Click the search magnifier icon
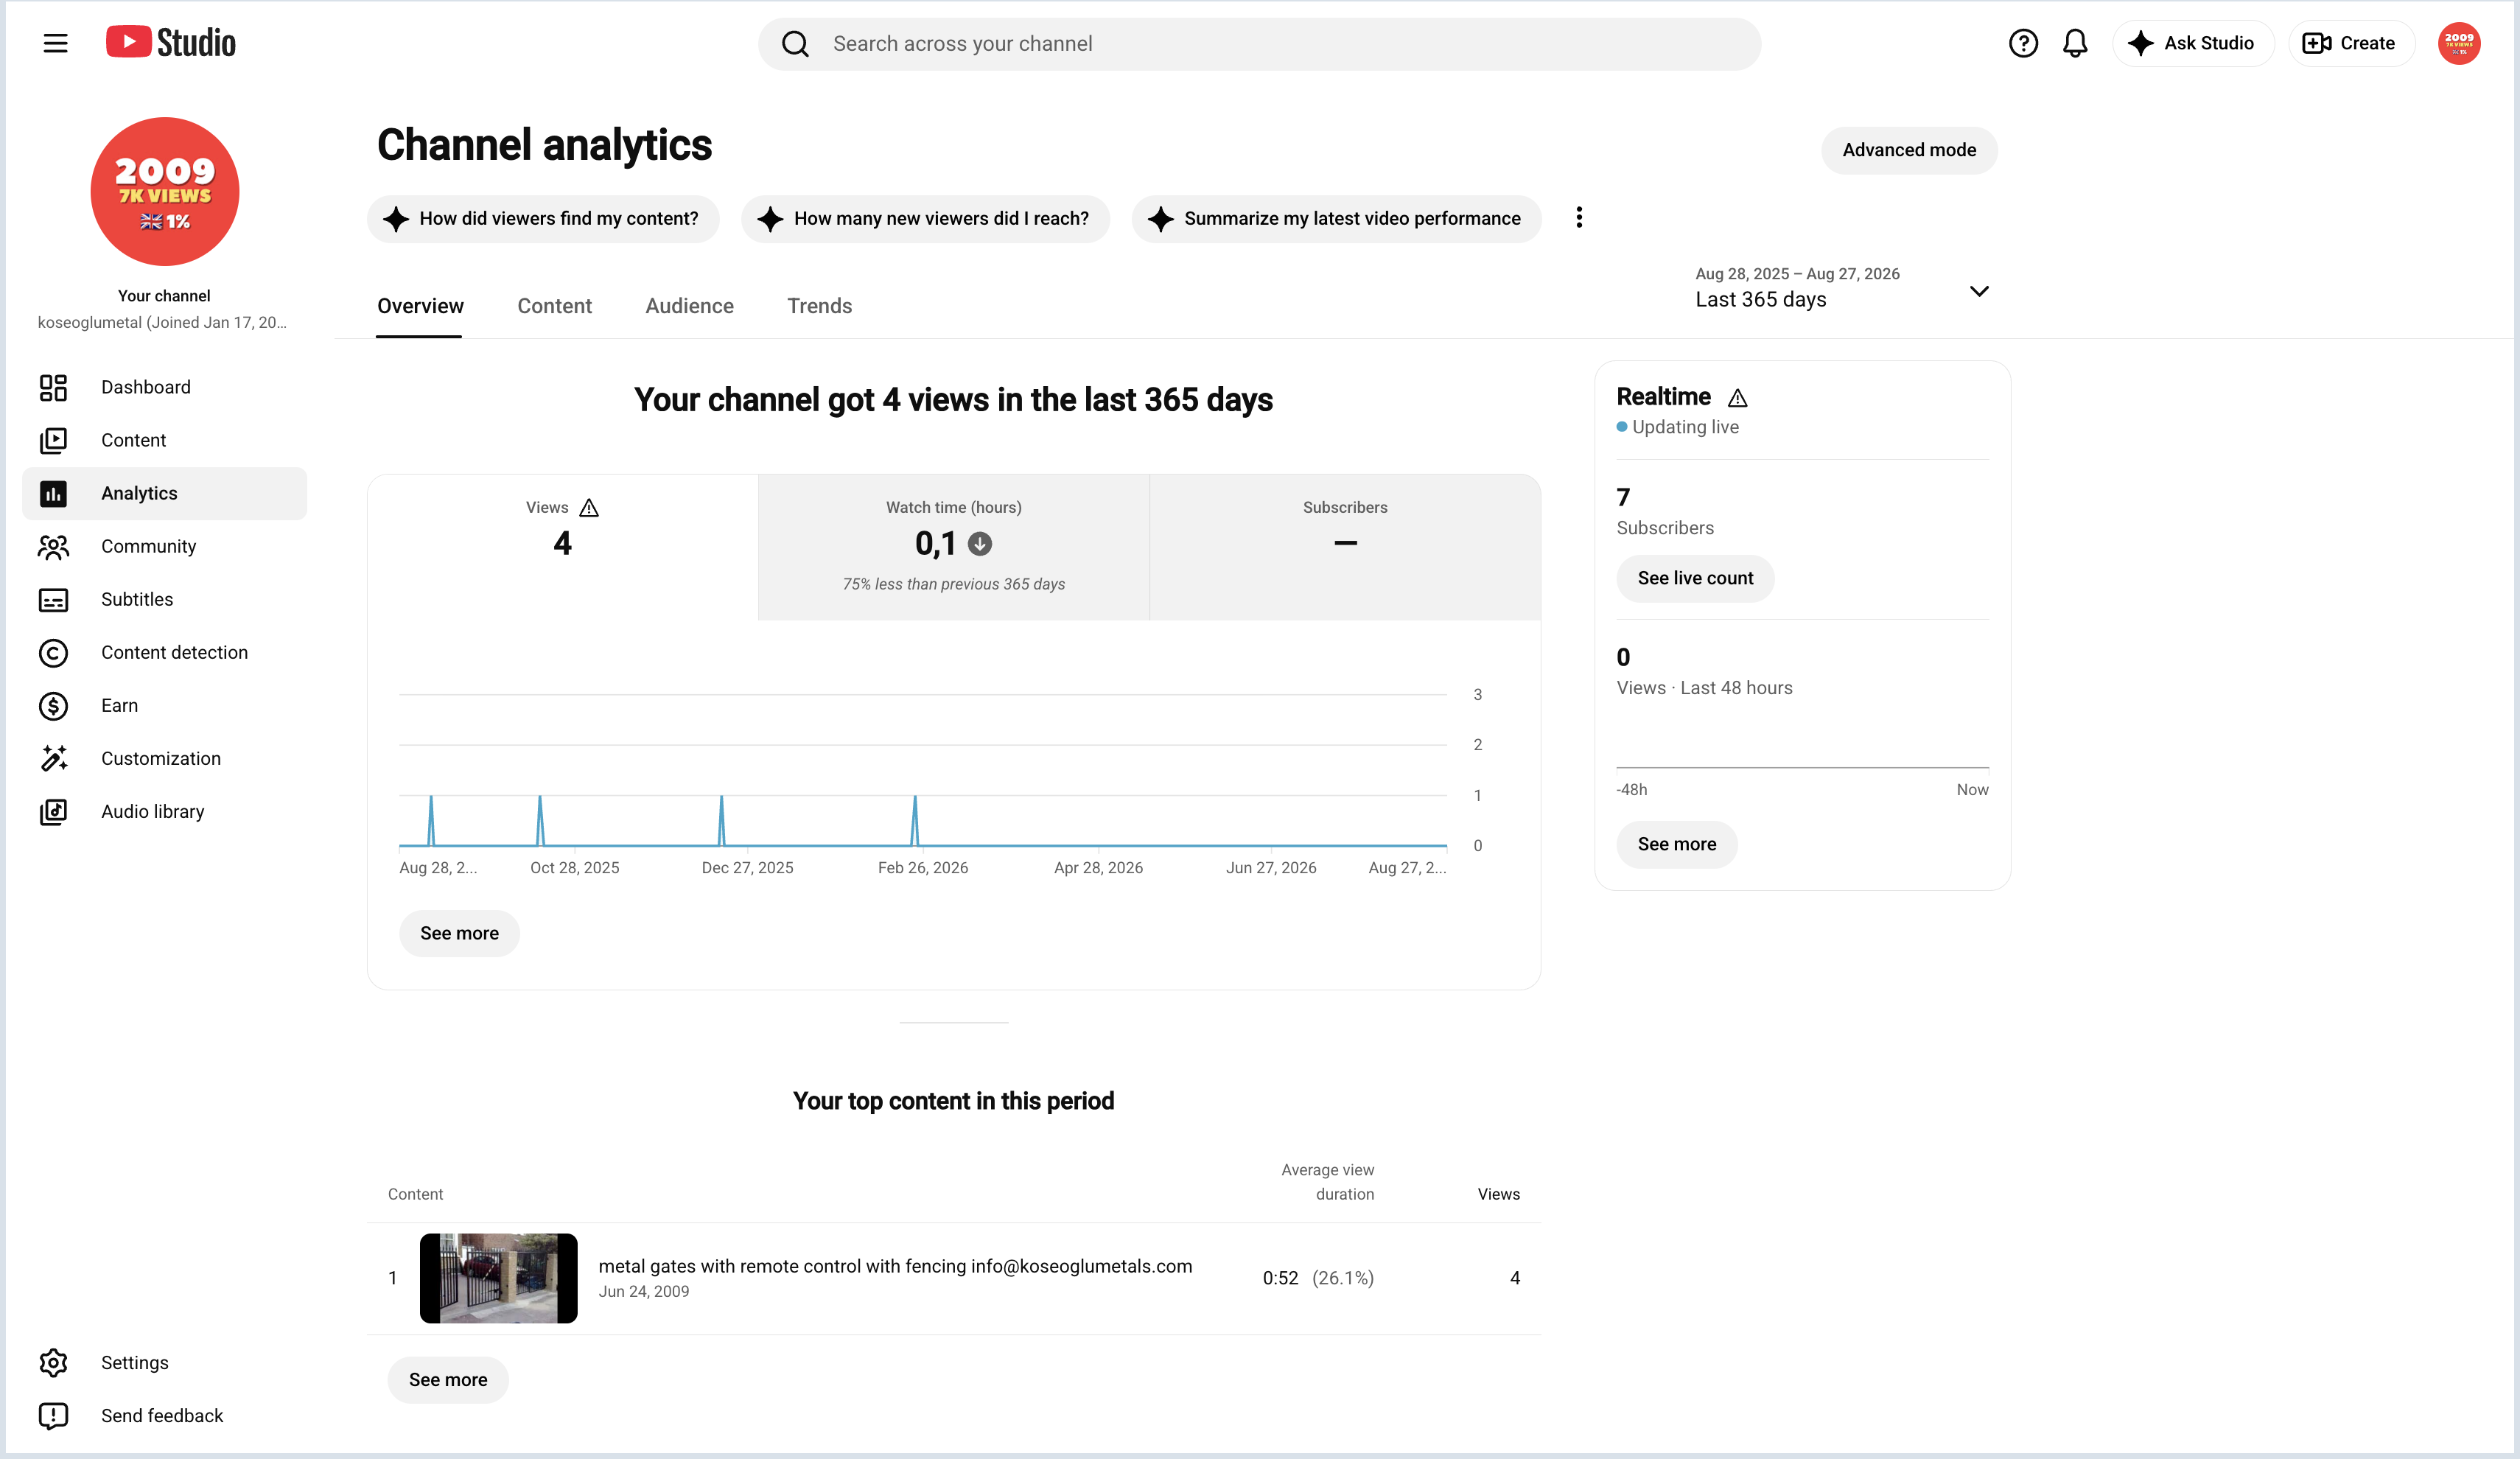Image resolution: width=2520 pixels, height=1459 pixels. (795, 44)
